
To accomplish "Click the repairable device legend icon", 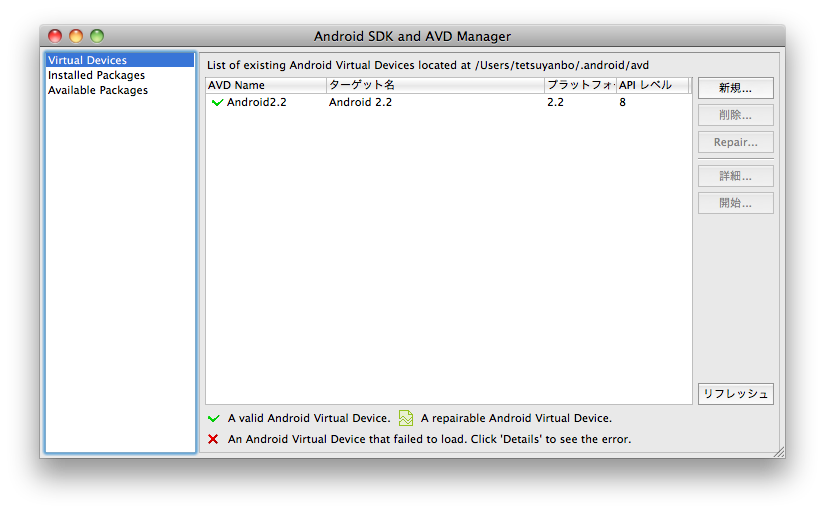I will [406, 418].
